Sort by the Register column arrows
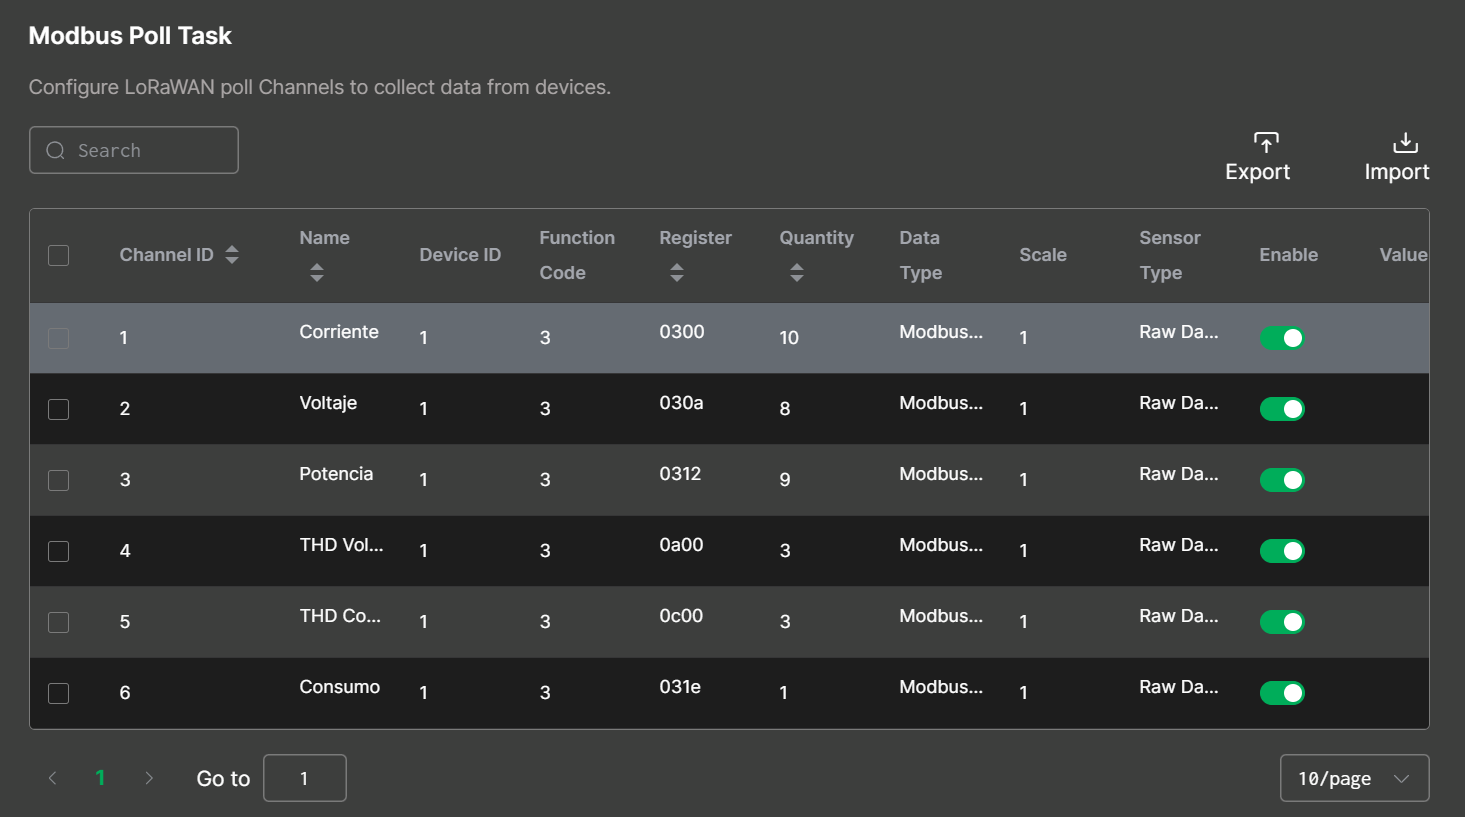 click(x=677, y=272)
